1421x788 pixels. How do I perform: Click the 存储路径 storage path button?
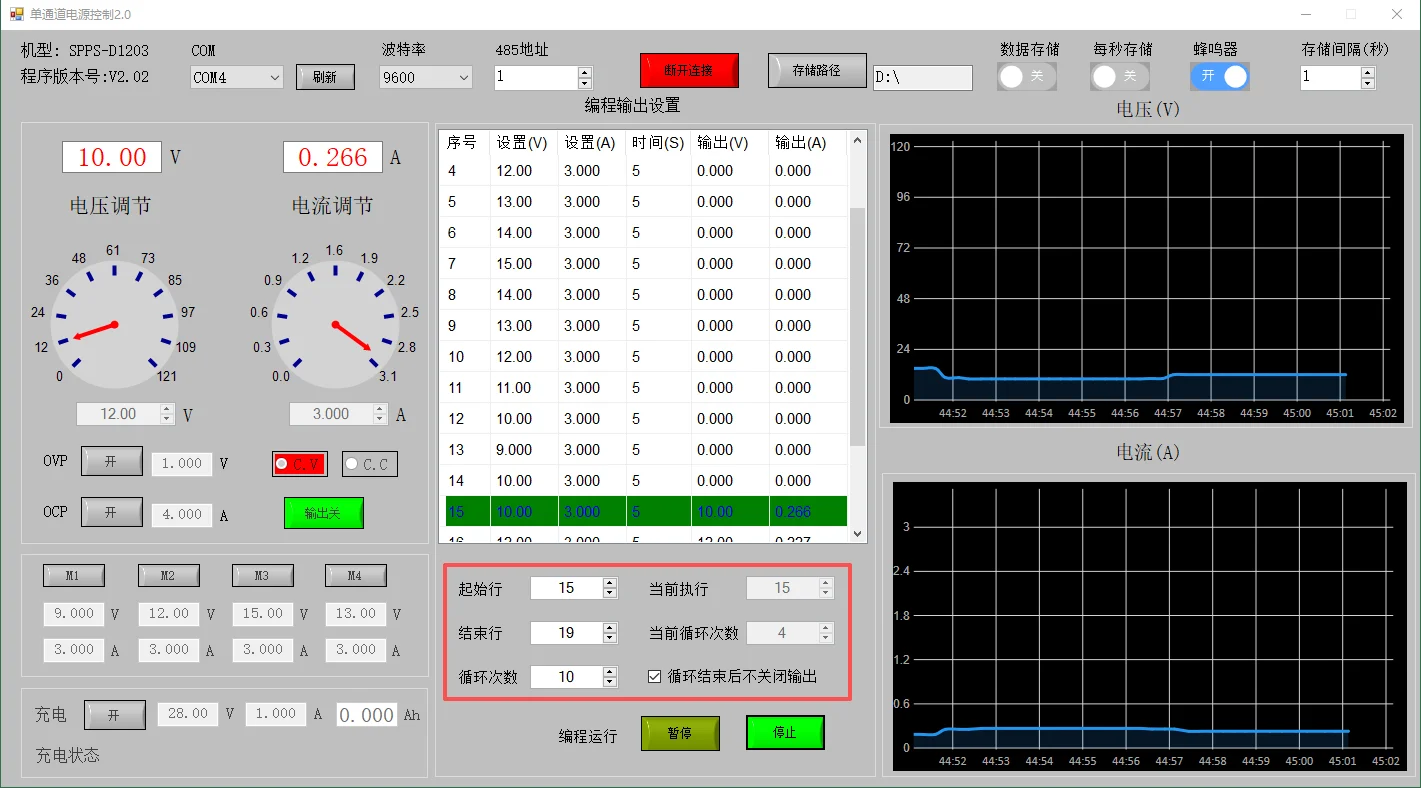(817, 70)
